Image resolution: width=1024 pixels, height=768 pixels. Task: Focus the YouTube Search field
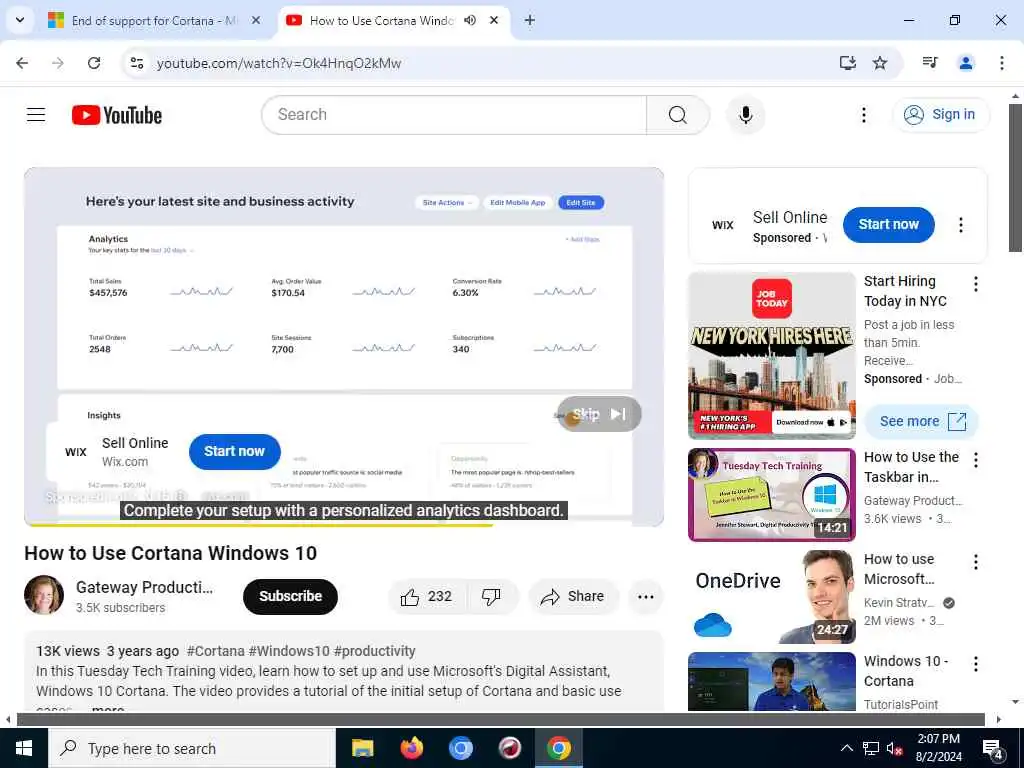455,115
